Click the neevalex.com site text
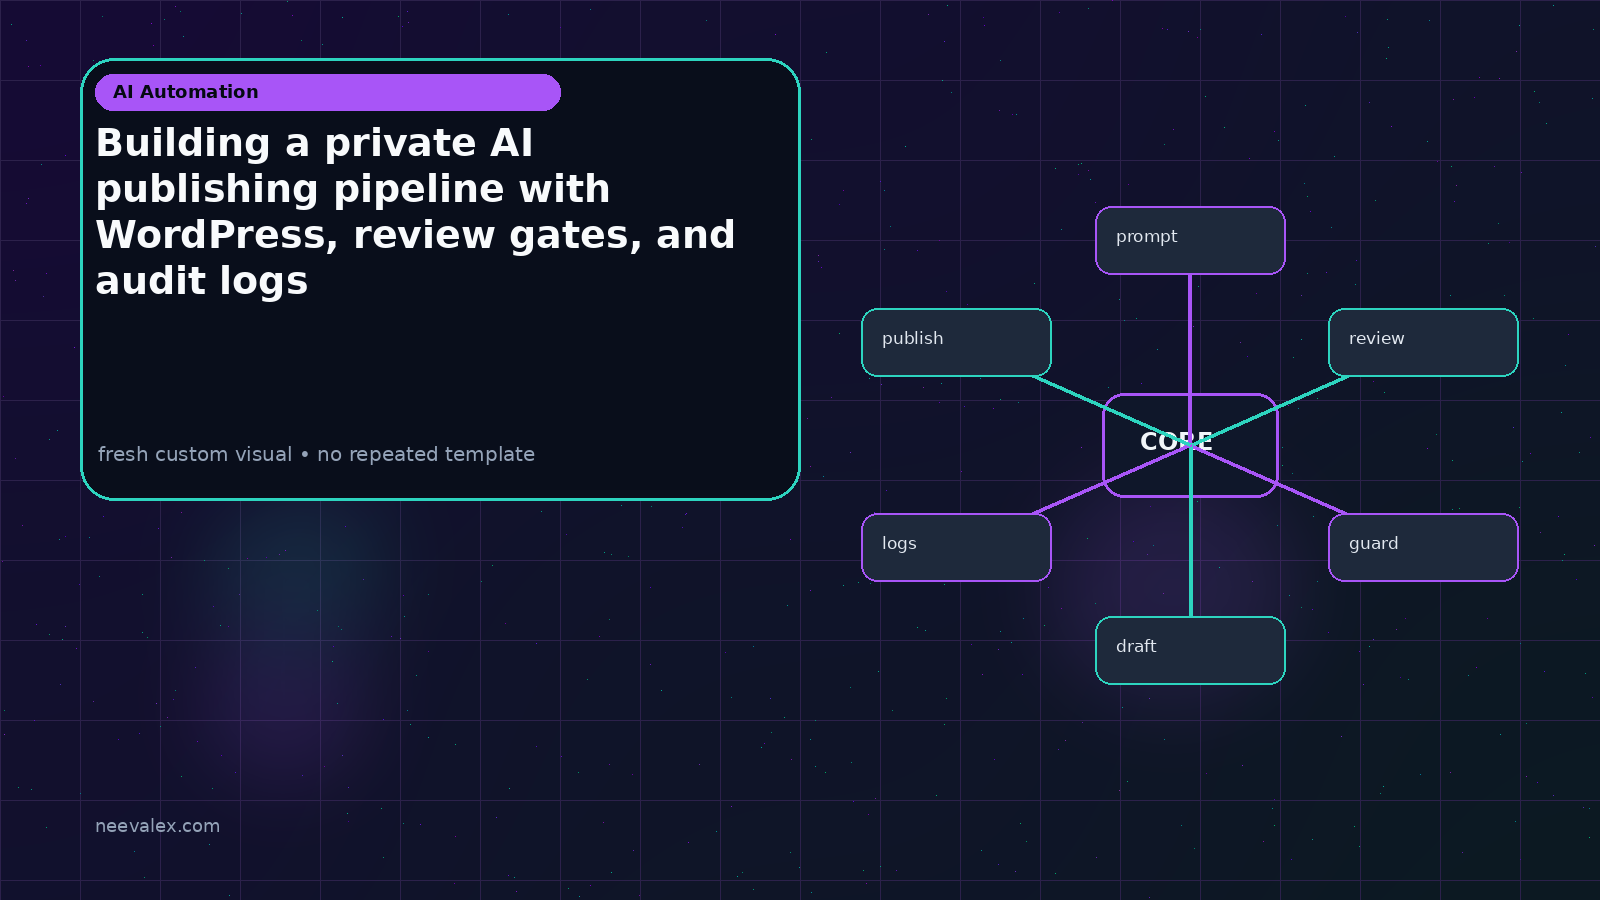The height and width of the screenshot is (900, 1600). point(157,826)
